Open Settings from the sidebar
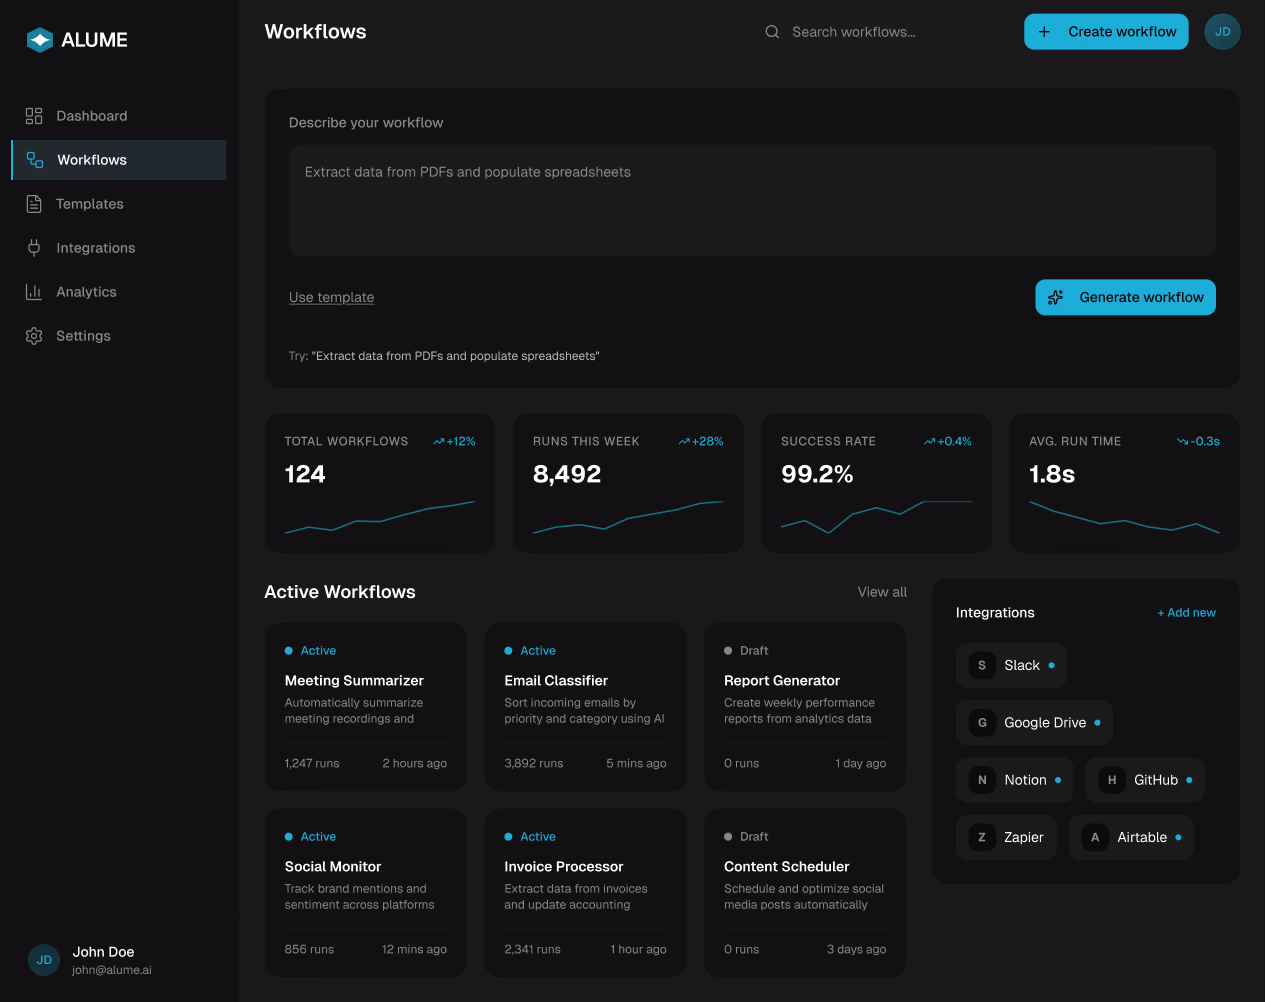Viewport: 1265px width, 1002px height. [119, 336]
